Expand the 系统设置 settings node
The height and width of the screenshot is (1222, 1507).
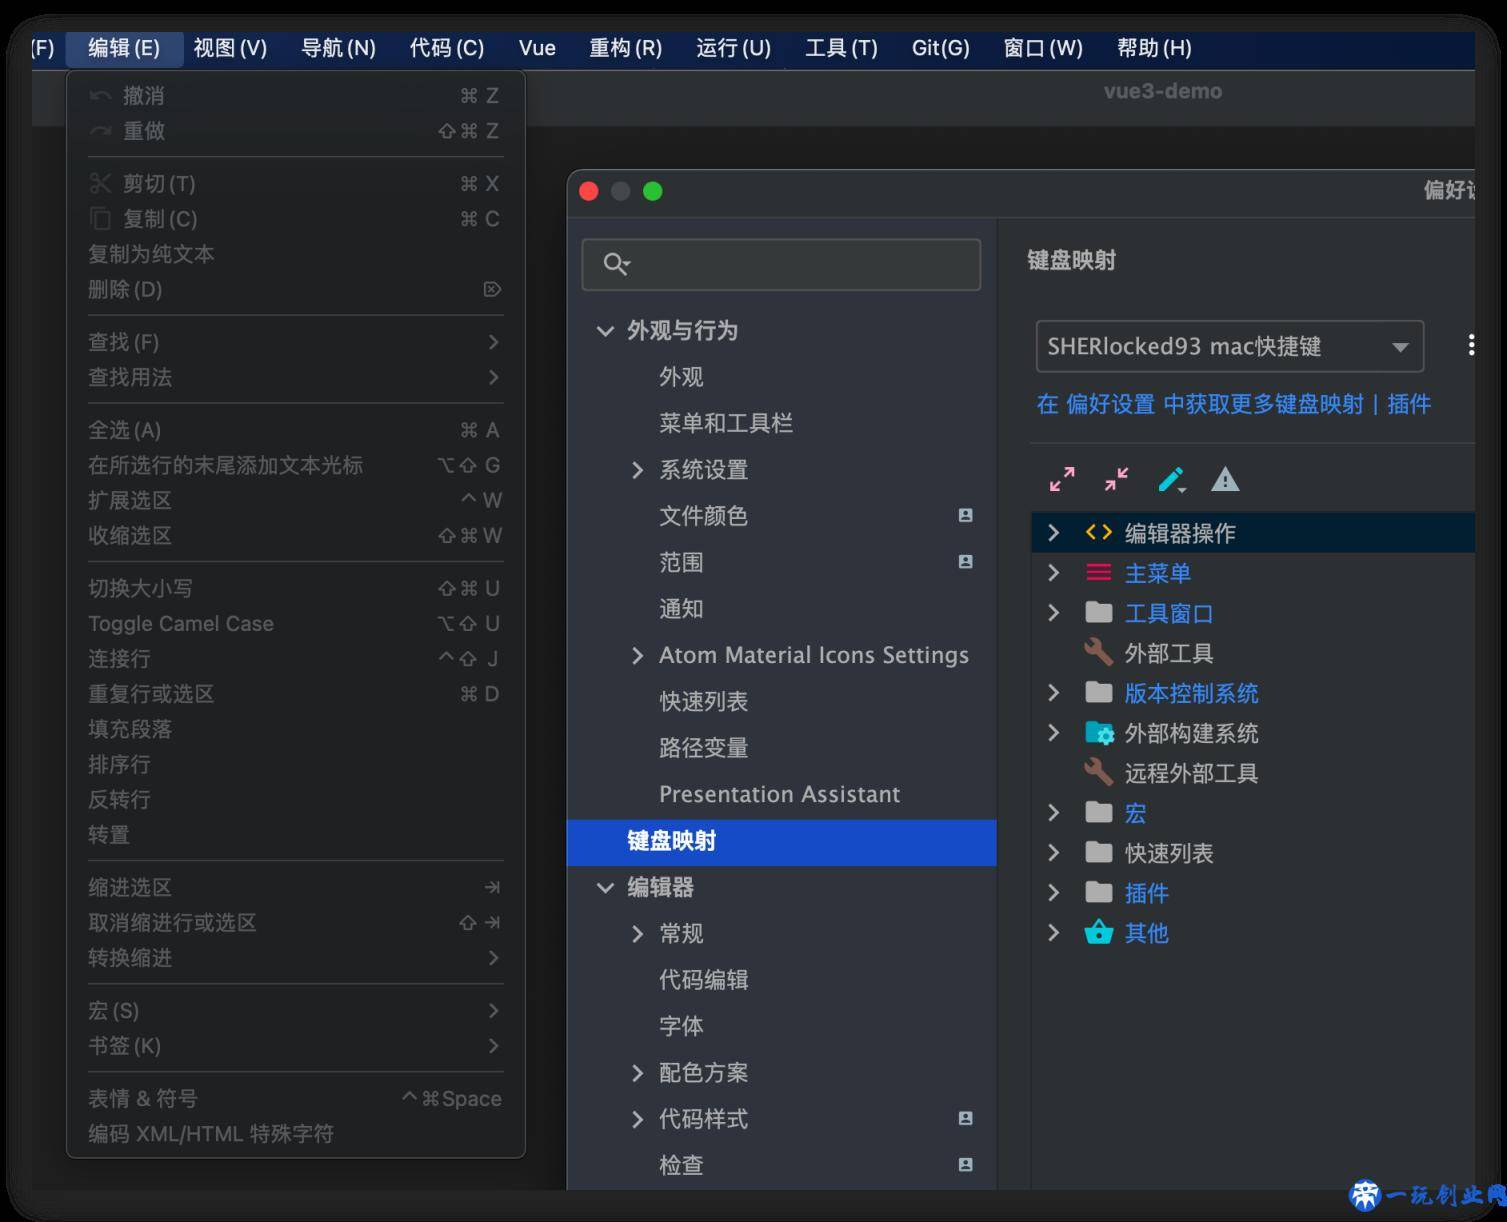tap(638, 470)
